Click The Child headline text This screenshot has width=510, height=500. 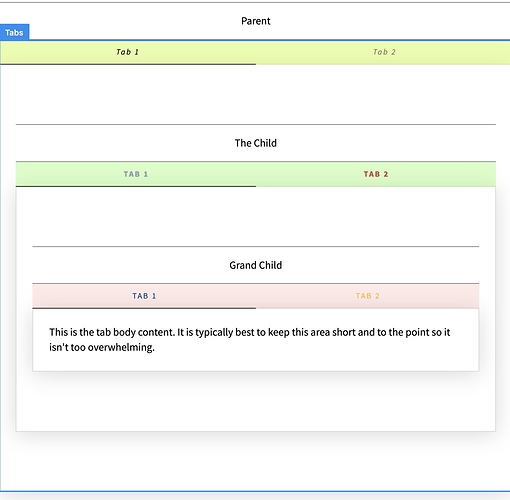[x=256, y=143]
